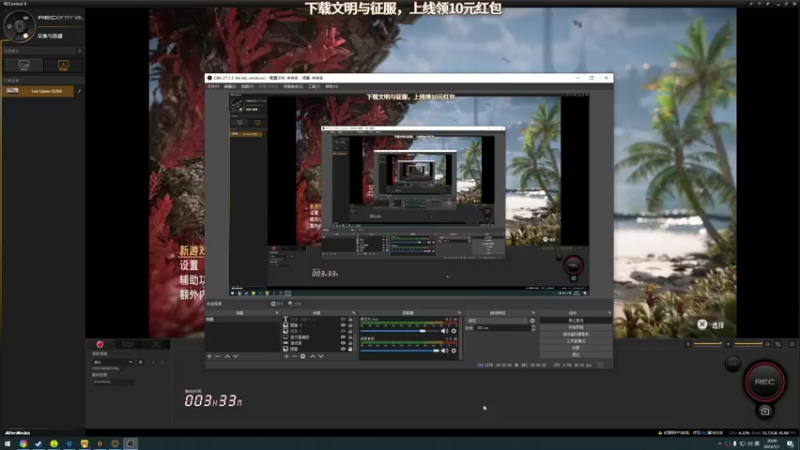
Task: Click top button in OBS Controls panel
Action: coord(576,320)
